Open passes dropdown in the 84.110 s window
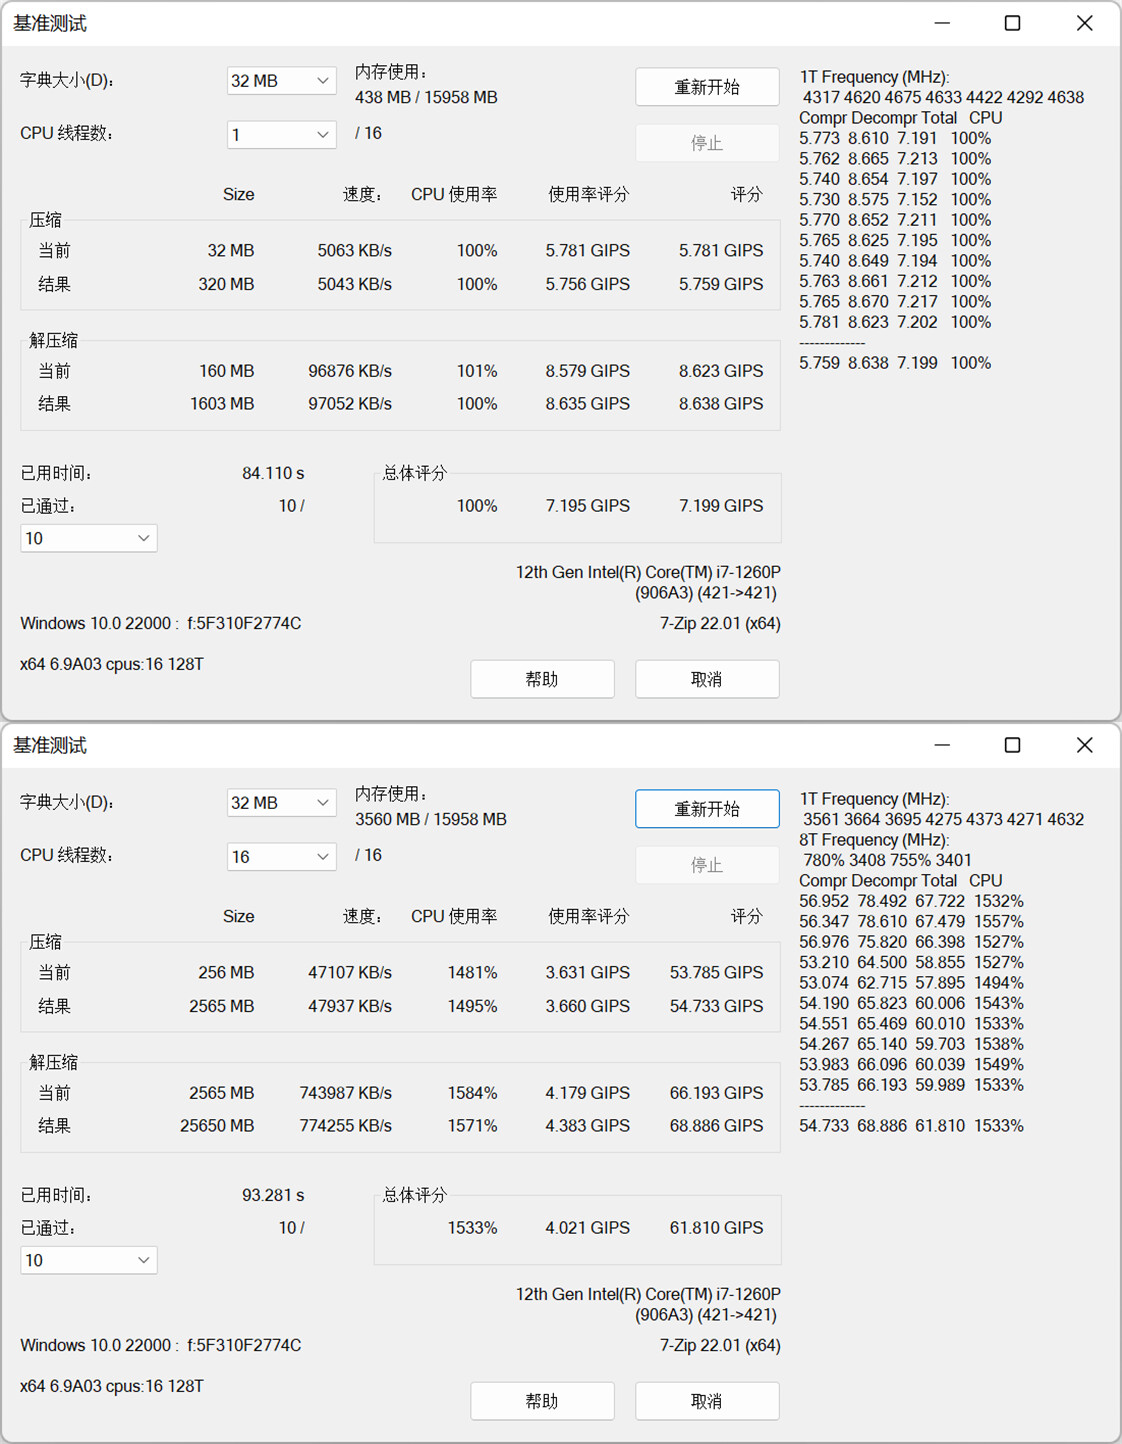This screenshot has height=1444, width=1122. click(88, 538)
